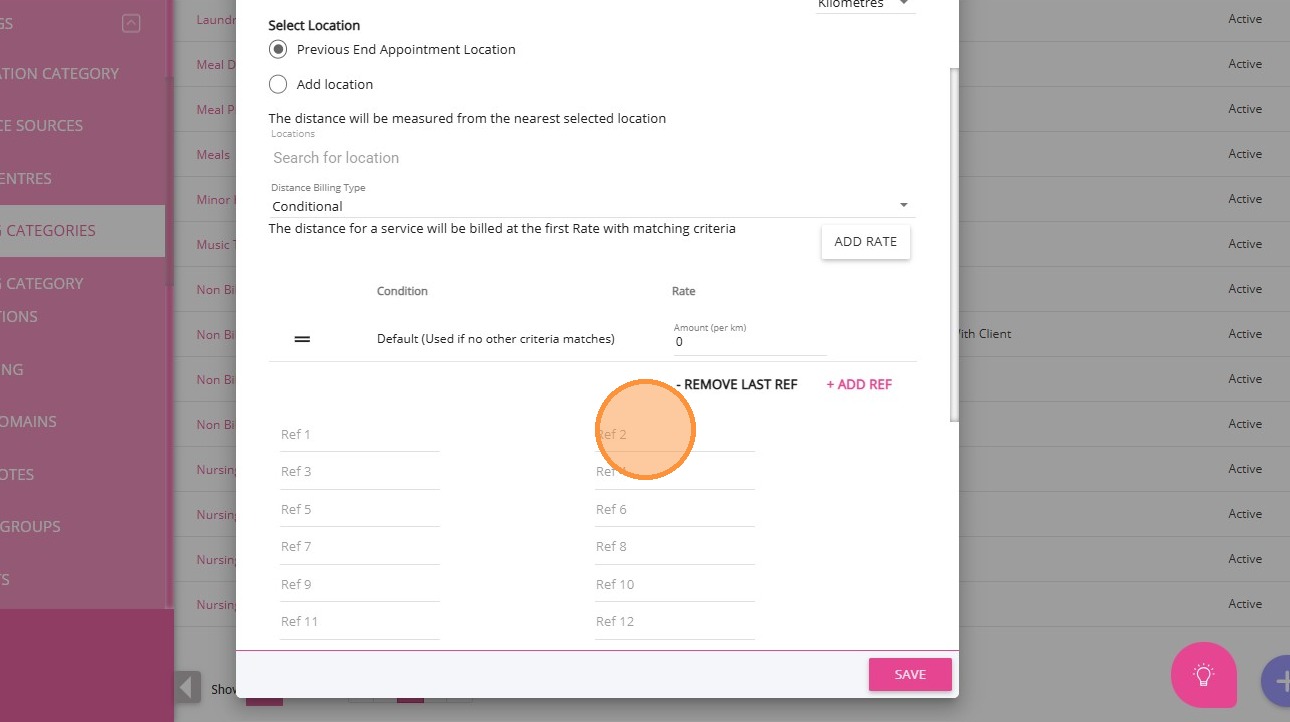
Task: Click the + ADD REF link
Action: tap(859, 384)
